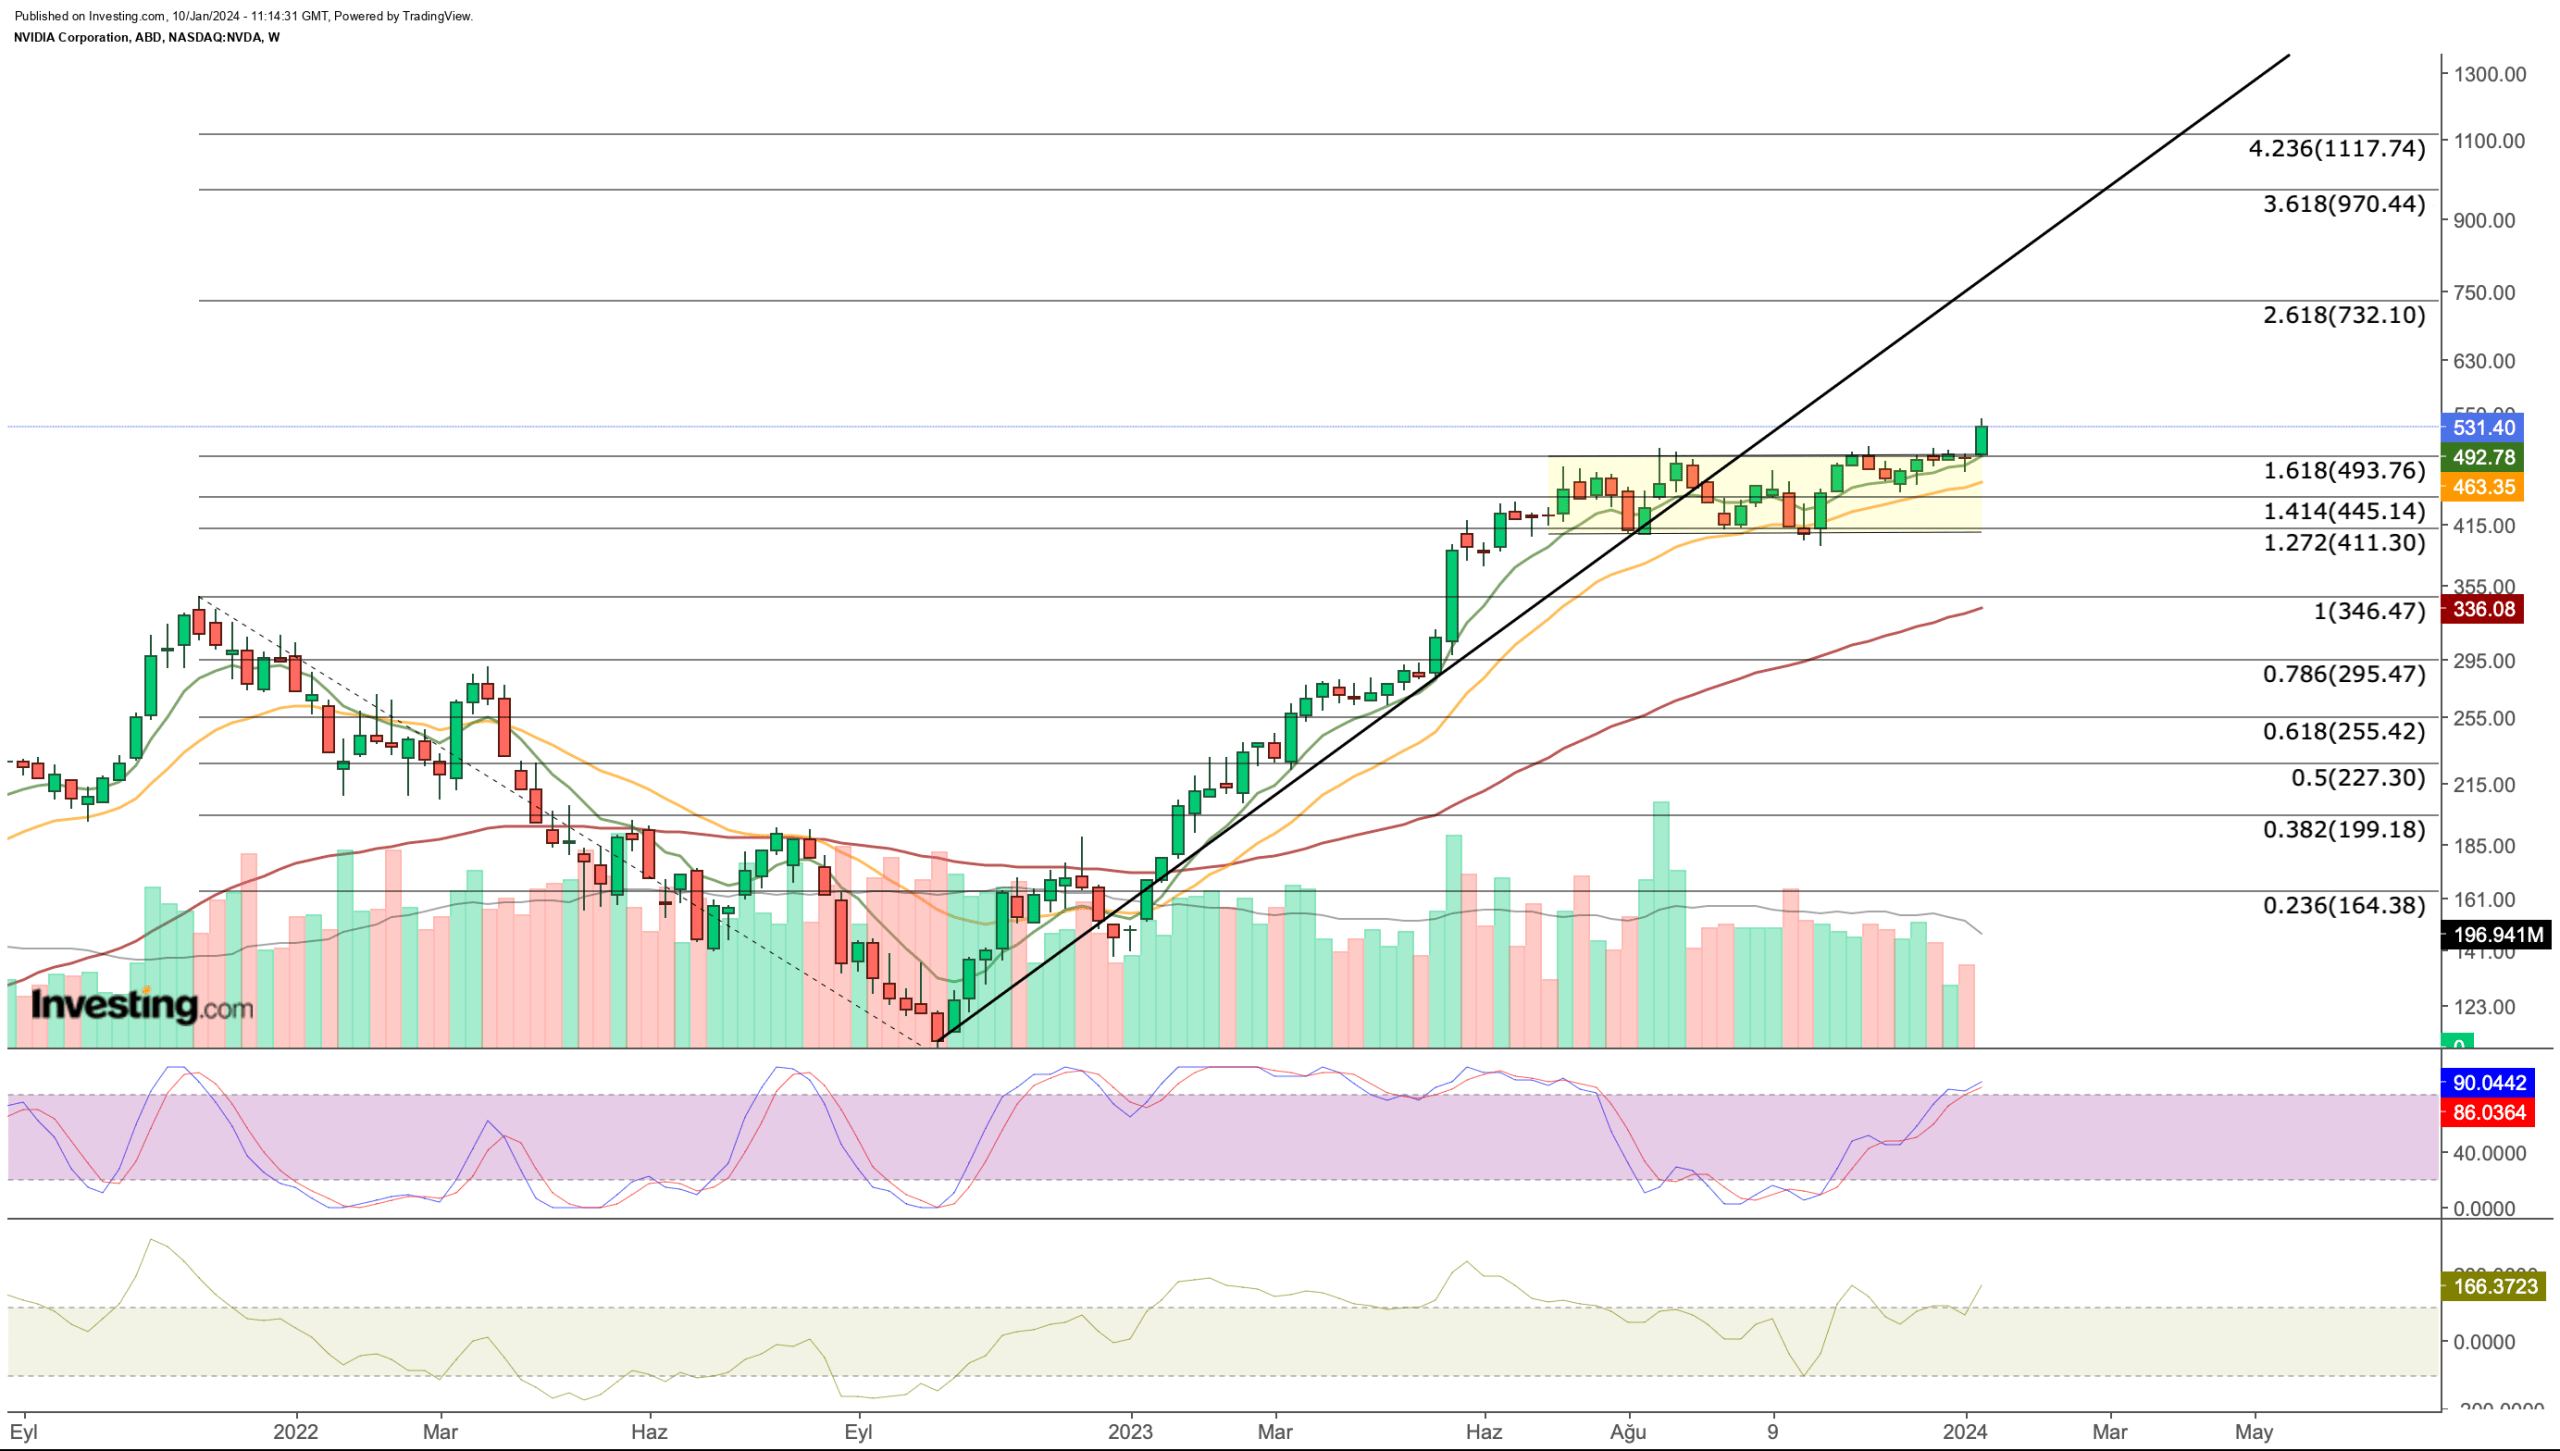Image resolution: width=2560 pixels, height=1451 pixels.
Task: Click the 630.00 price axis label
Action: click(x=2484, y=361)
